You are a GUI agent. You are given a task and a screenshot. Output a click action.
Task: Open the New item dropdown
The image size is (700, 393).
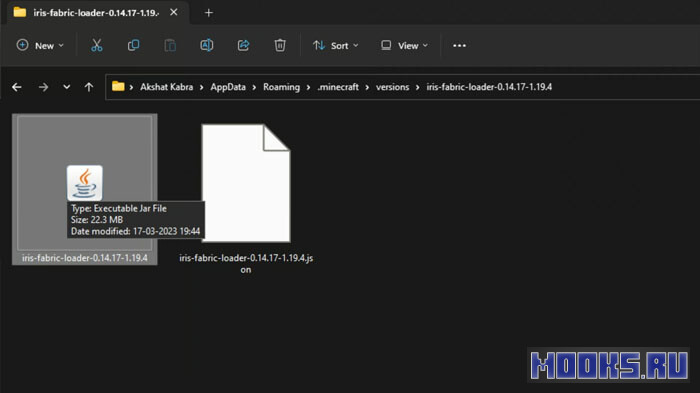40,46
